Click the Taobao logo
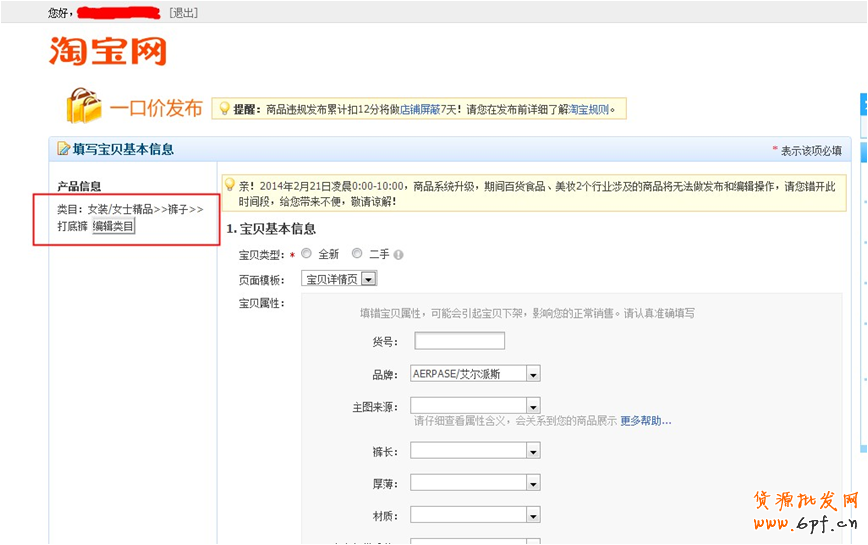This screenshot has height=545, width=868. click(x=107, y=51)
